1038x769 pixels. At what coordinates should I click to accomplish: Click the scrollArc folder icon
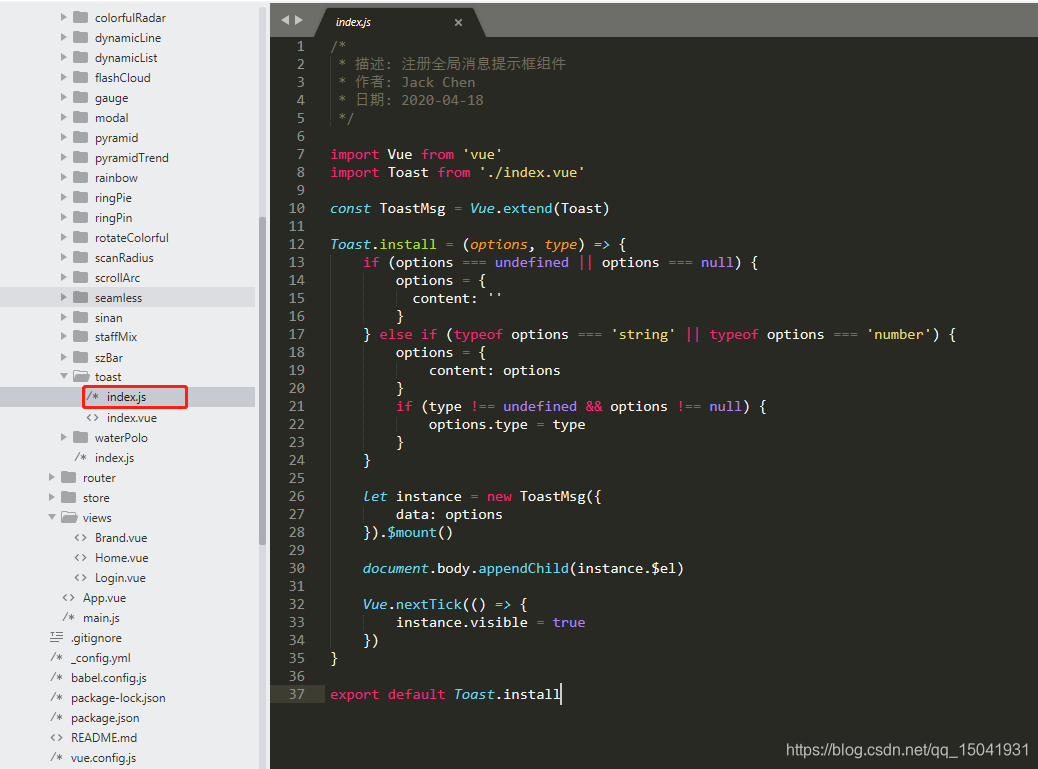point(81,277)
